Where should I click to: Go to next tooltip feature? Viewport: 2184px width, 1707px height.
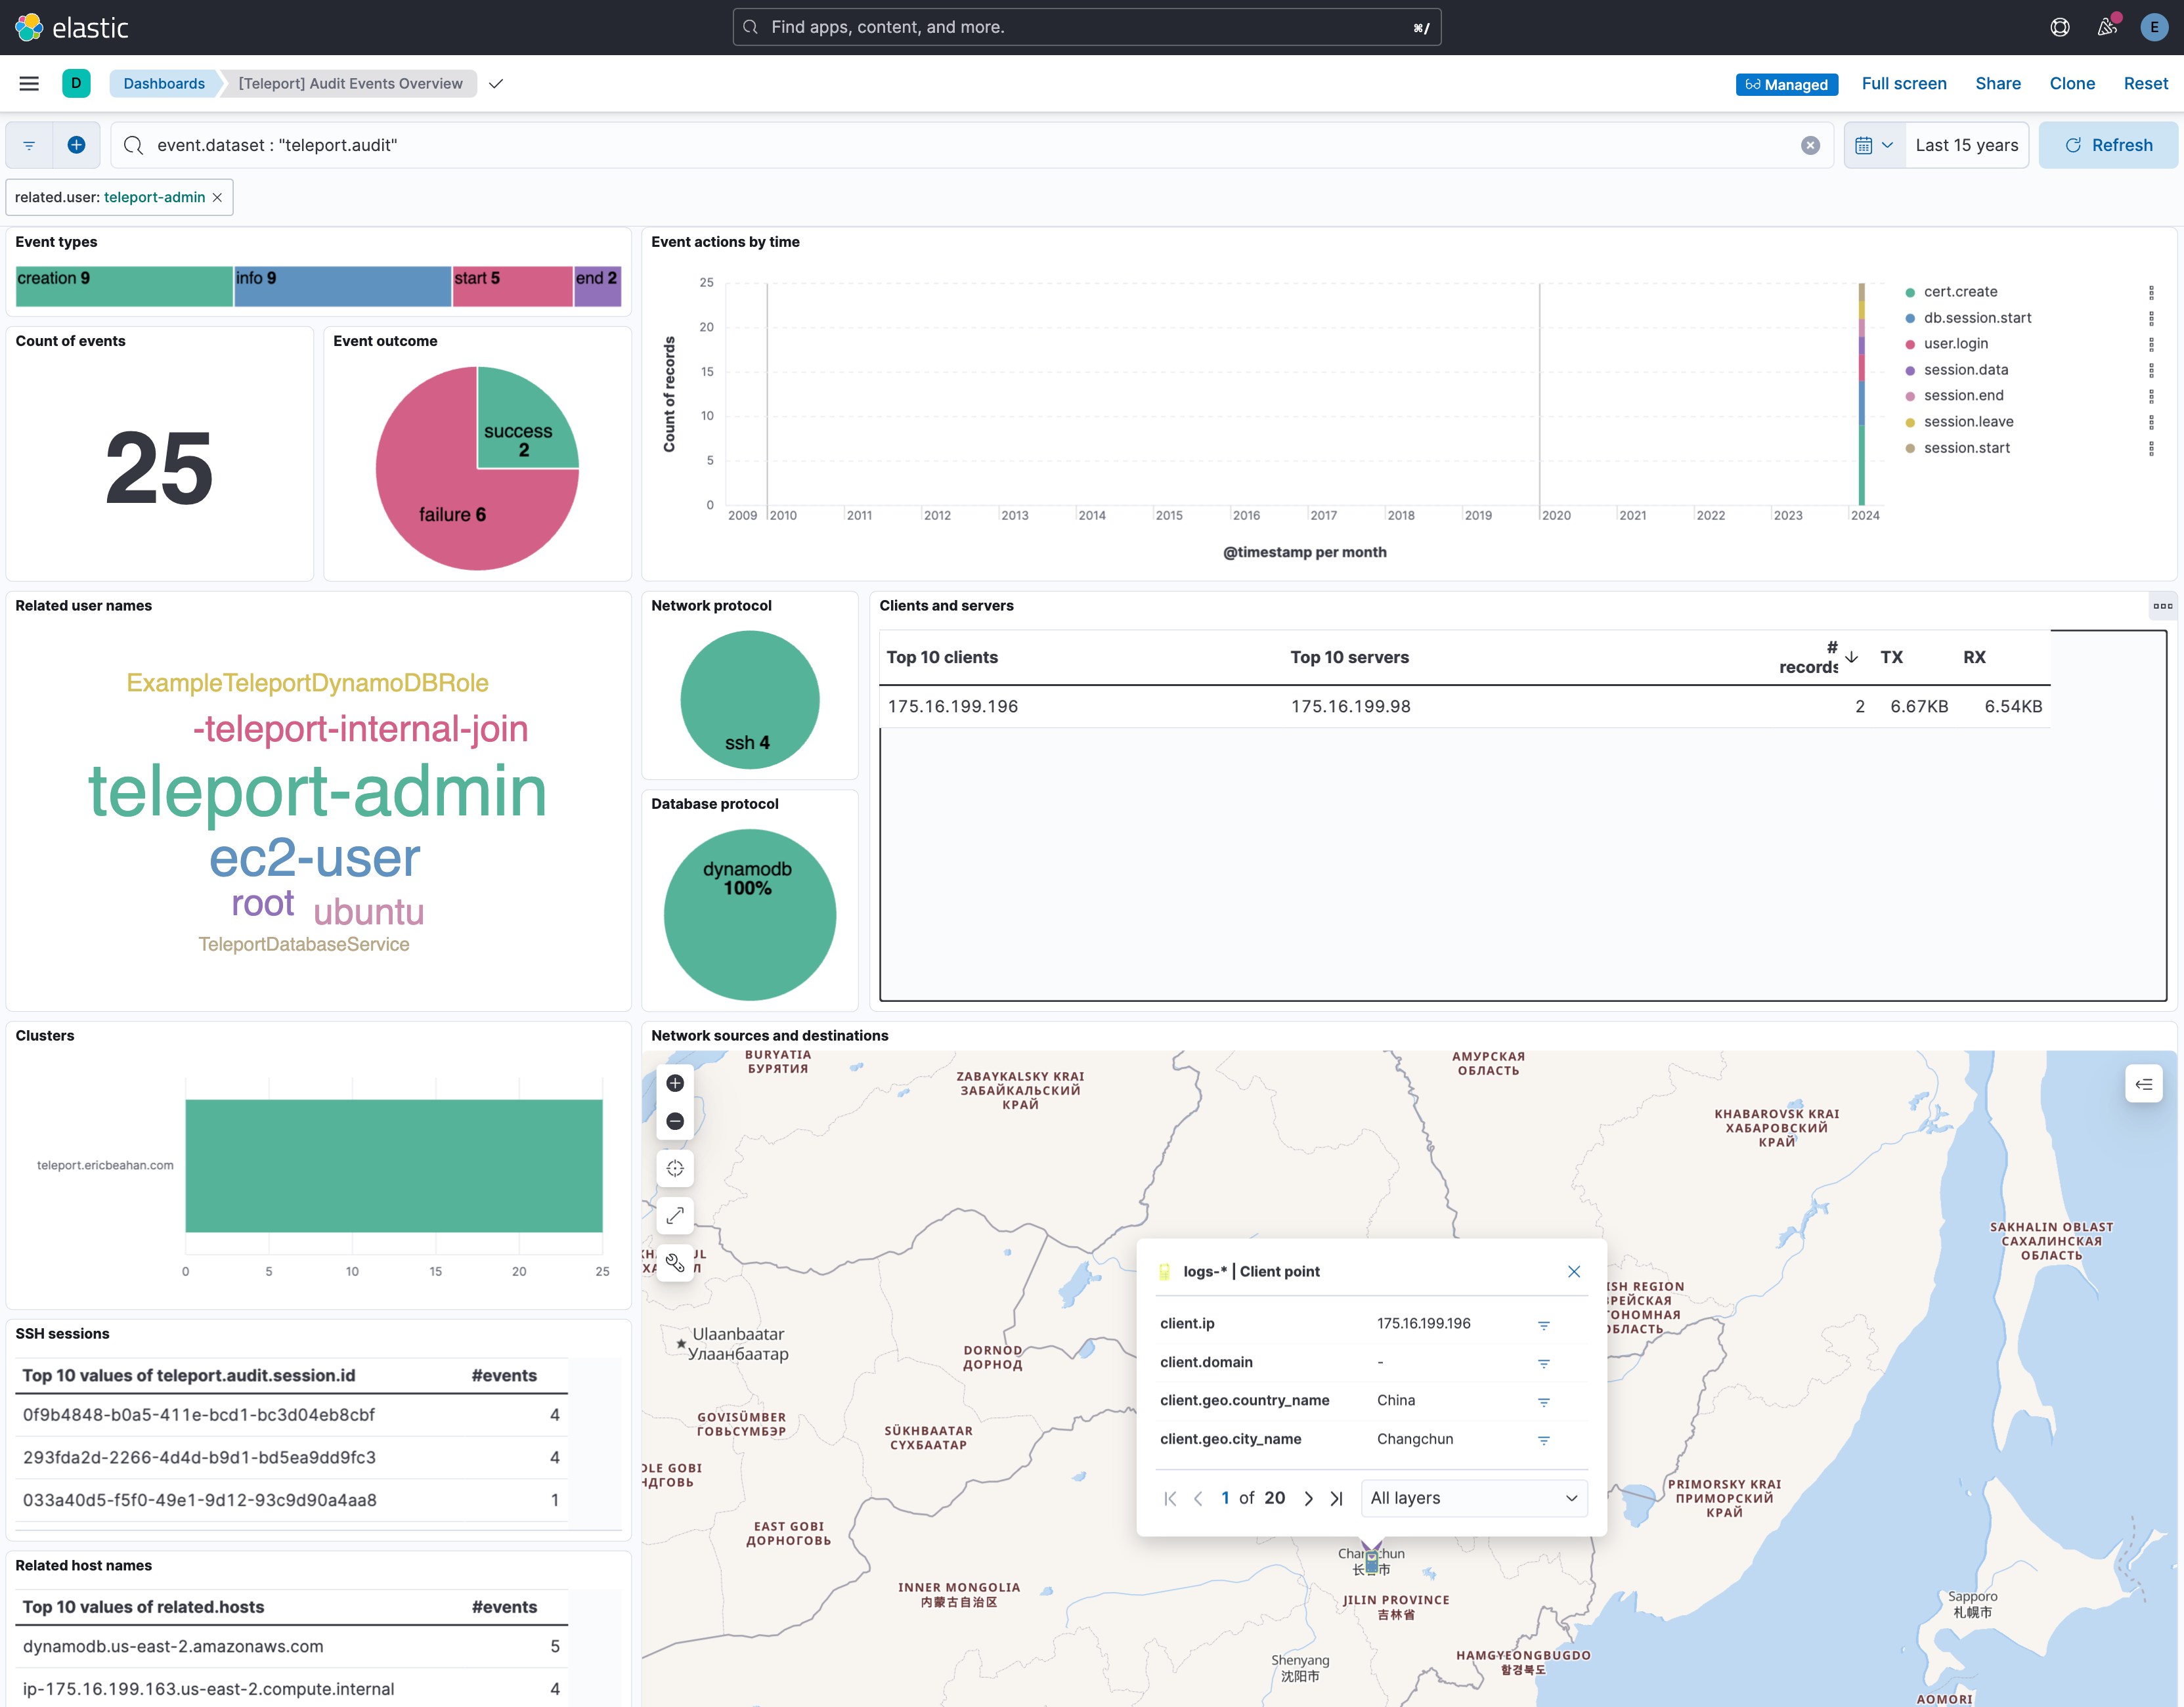coord(1308,1498)
